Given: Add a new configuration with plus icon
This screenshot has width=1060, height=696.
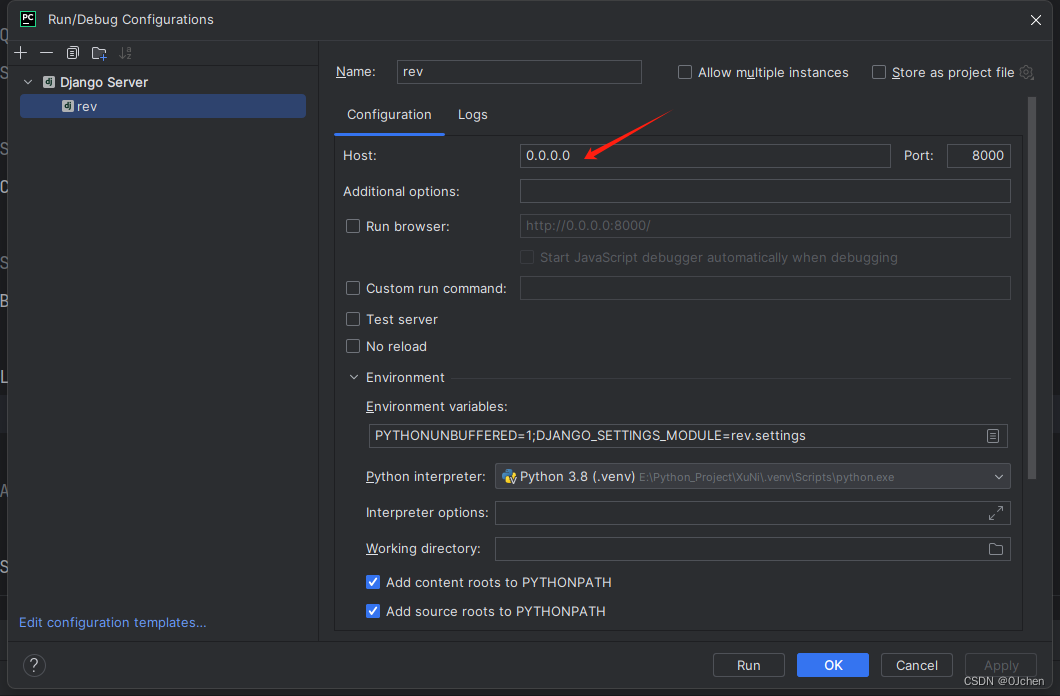Looking at the screenshot, I should click(x=21, y=53).
